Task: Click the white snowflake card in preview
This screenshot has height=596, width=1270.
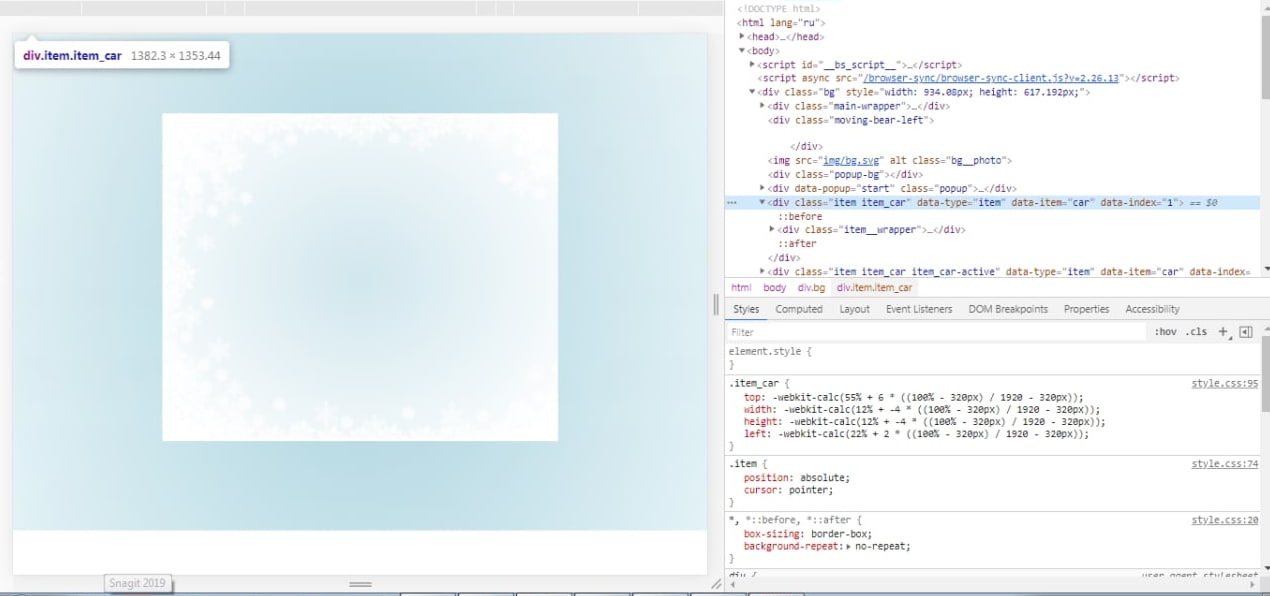Action: tap(360, 277)
